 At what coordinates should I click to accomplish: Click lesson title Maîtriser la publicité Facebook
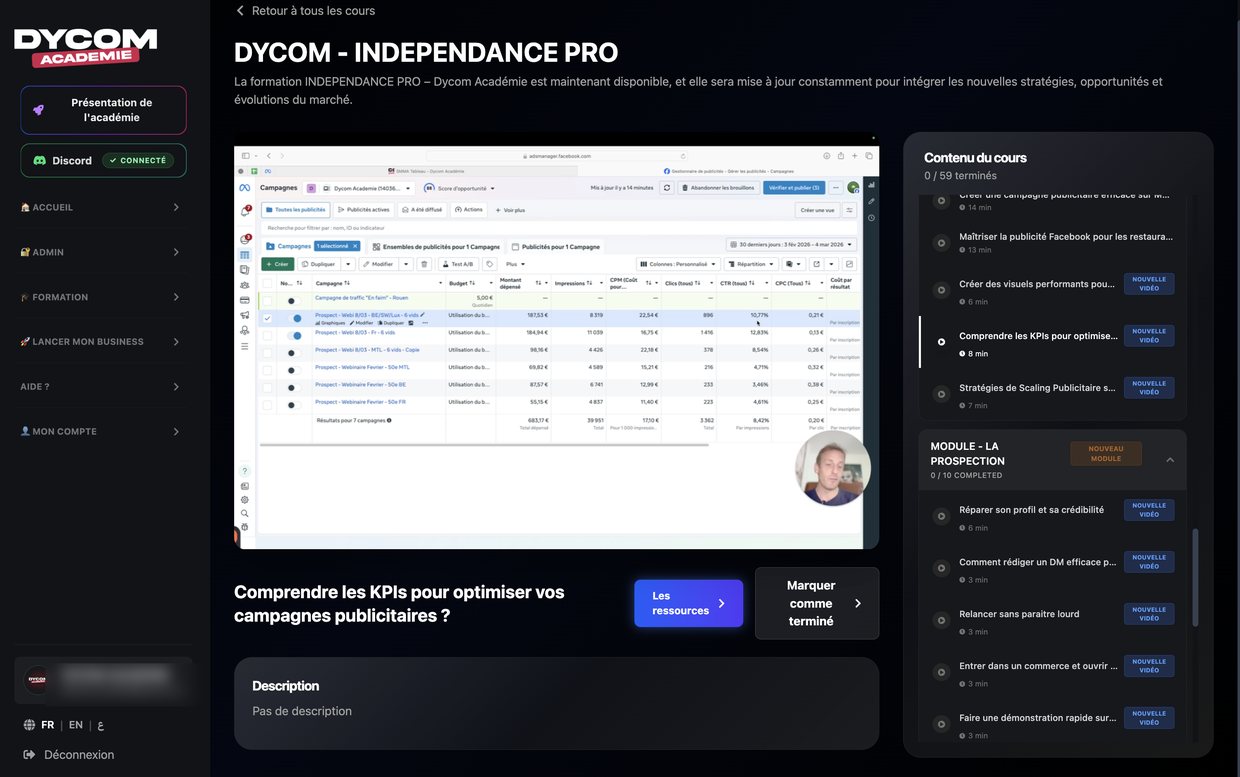pyautogui.click(x=1066, y=237)
